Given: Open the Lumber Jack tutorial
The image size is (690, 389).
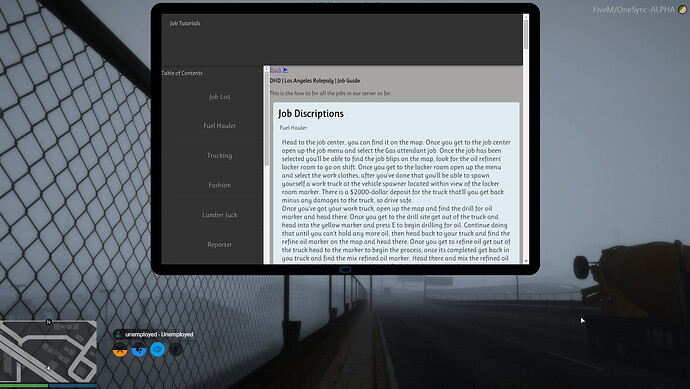Looking at the screenshot, I should 219,215.
